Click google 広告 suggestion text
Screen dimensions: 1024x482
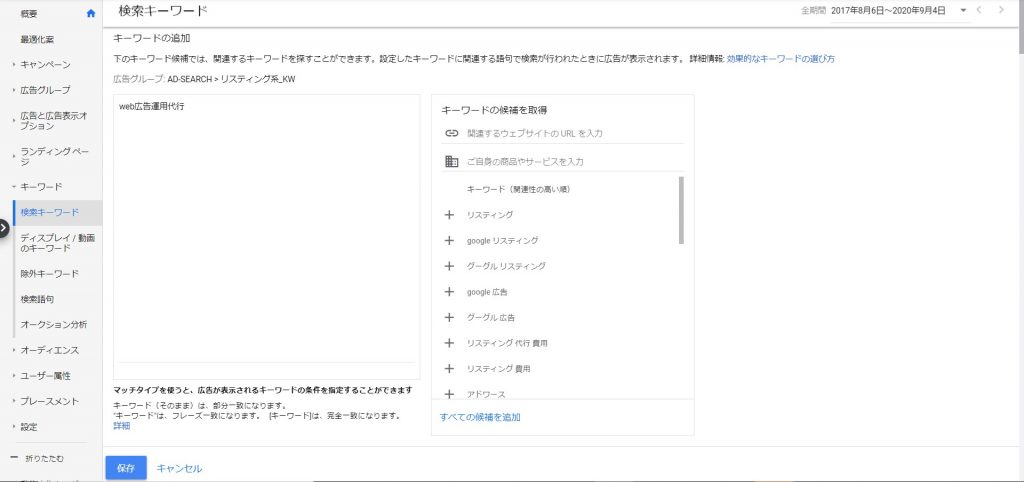coord(487,292)
